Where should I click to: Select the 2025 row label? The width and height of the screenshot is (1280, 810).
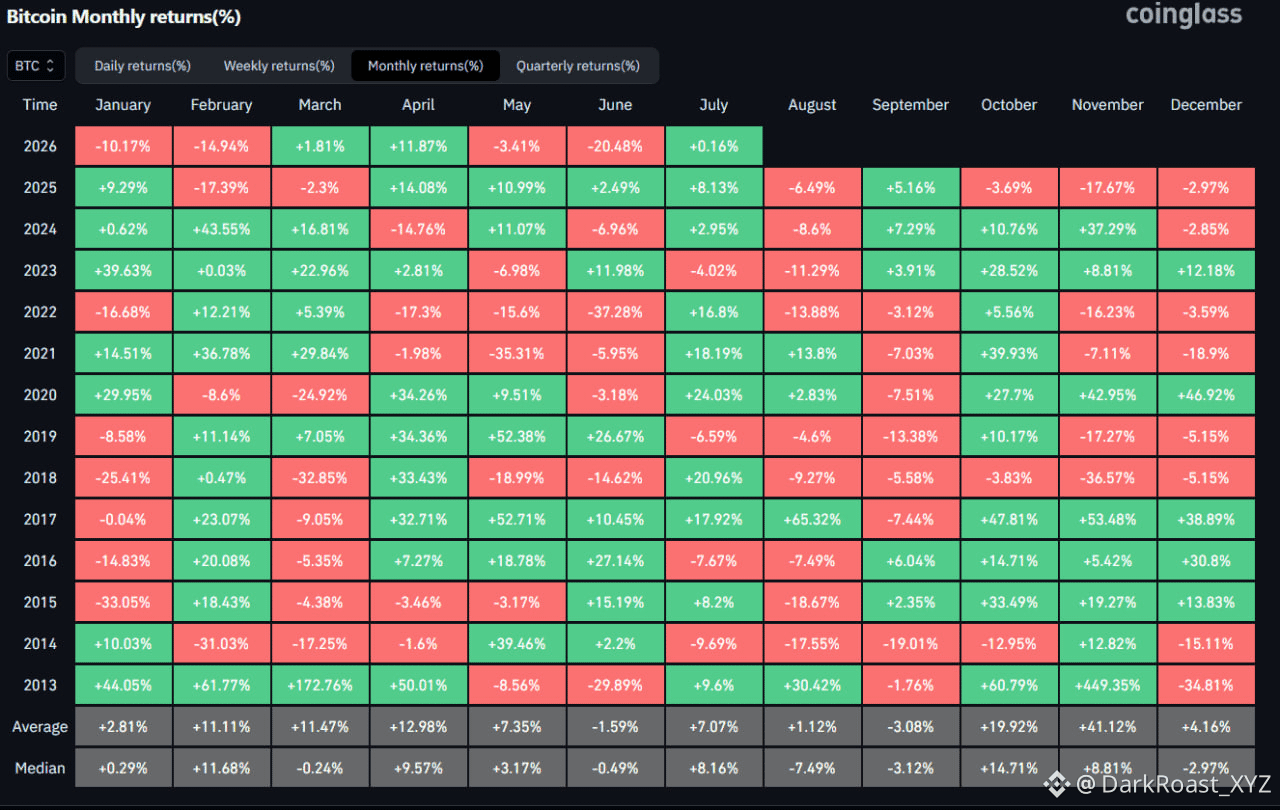pyautogui.click(x=40, y=188)
